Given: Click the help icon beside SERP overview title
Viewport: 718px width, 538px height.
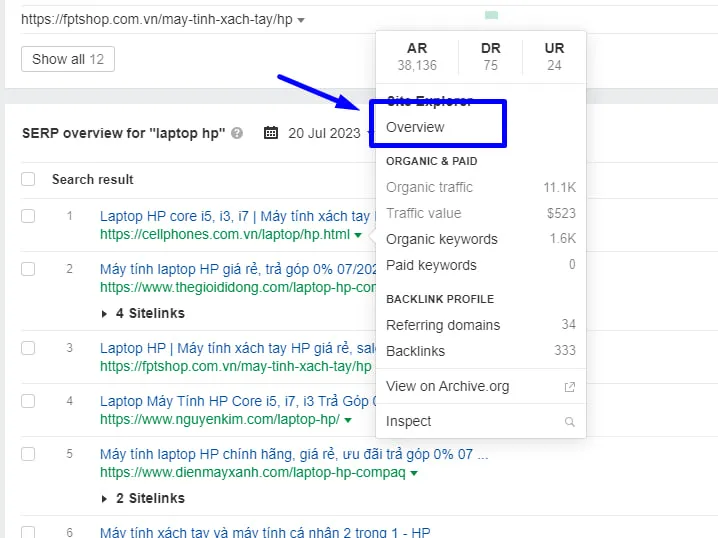Looking at the screenshot, I should click(x=237, y=133).
